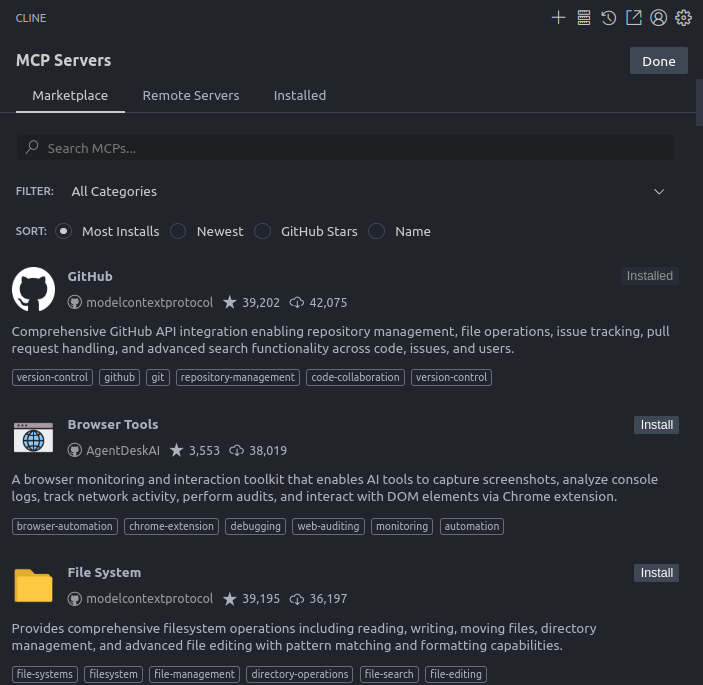Sort marketplace by GitHub Stars
Viewport: 703px width, 685px height.
262,231
